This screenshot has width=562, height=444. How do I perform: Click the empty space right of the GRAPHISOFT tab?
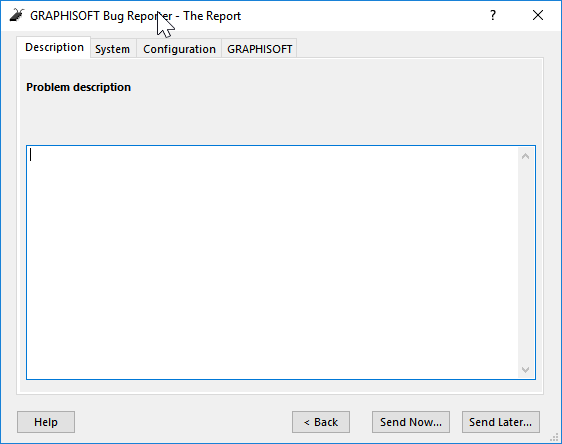click(x=419, y=48)
